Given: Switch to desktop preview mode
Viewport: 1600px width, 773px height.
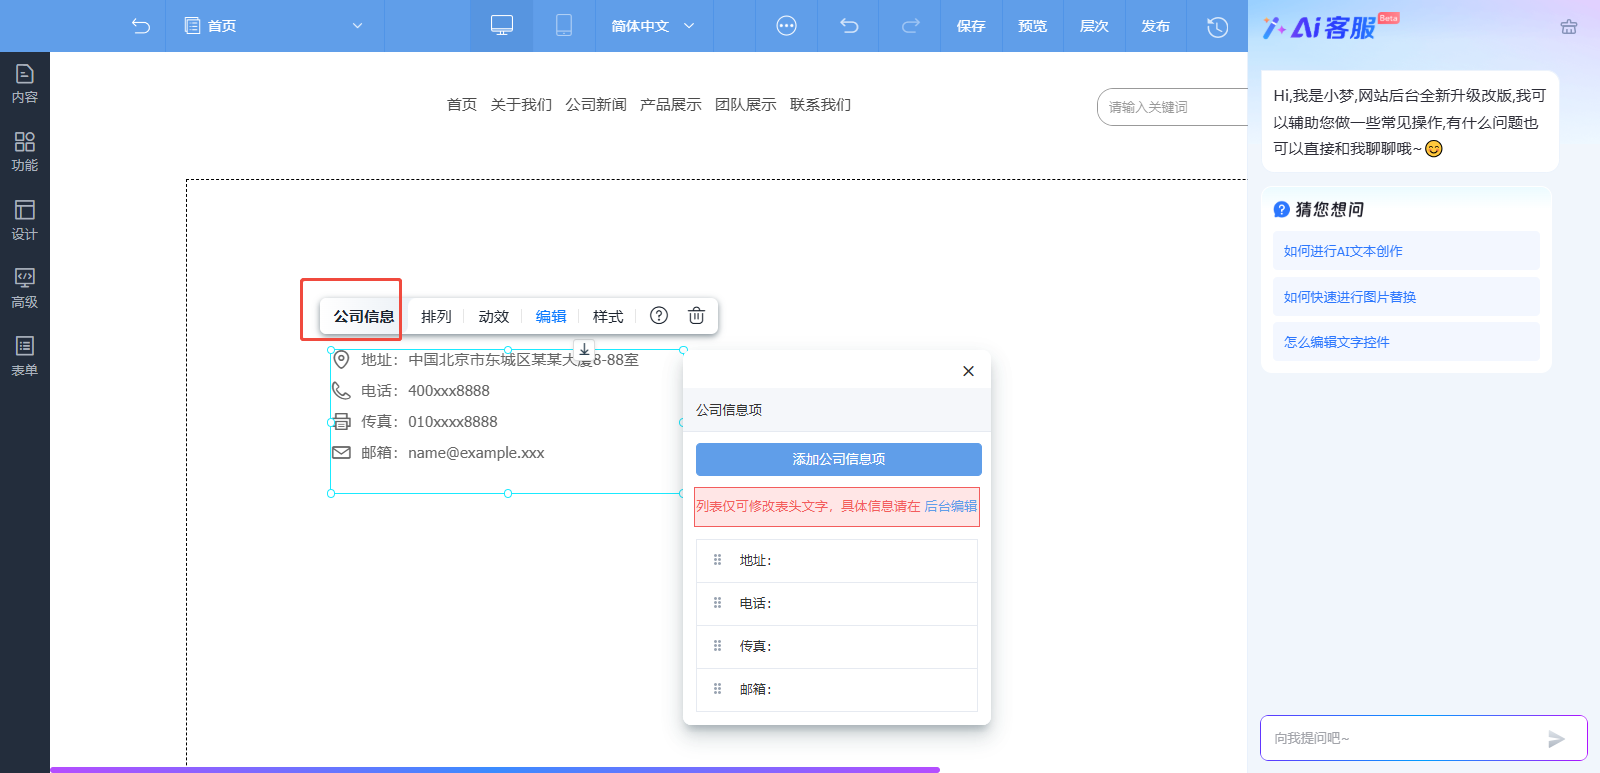Looking at the screenshot, I should tap(502, 26).
